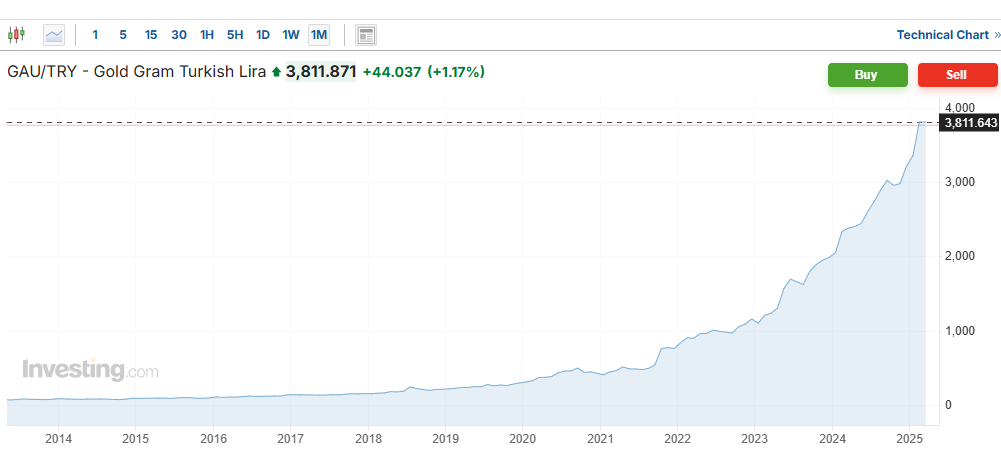Viewport: 1001px width, 471px height.
Task: Click the 3,811.643 current price marker
Action: tap(969, 123)
